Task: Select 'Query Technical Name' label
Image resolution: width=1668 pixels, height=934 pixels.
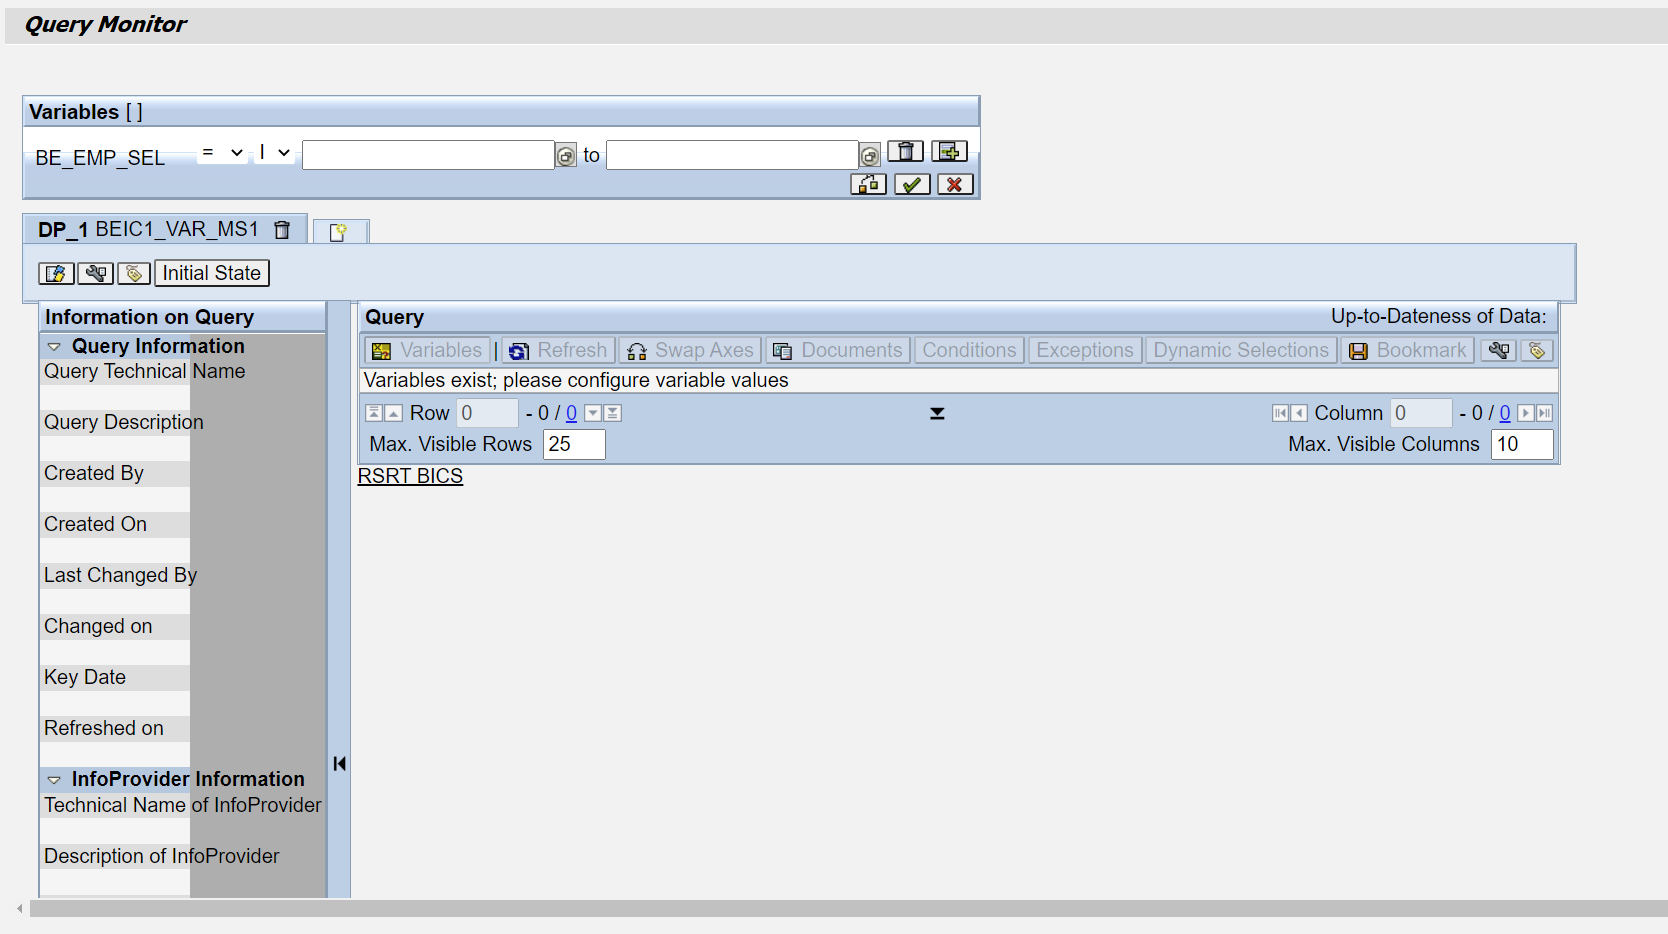Action: (144, 371)
